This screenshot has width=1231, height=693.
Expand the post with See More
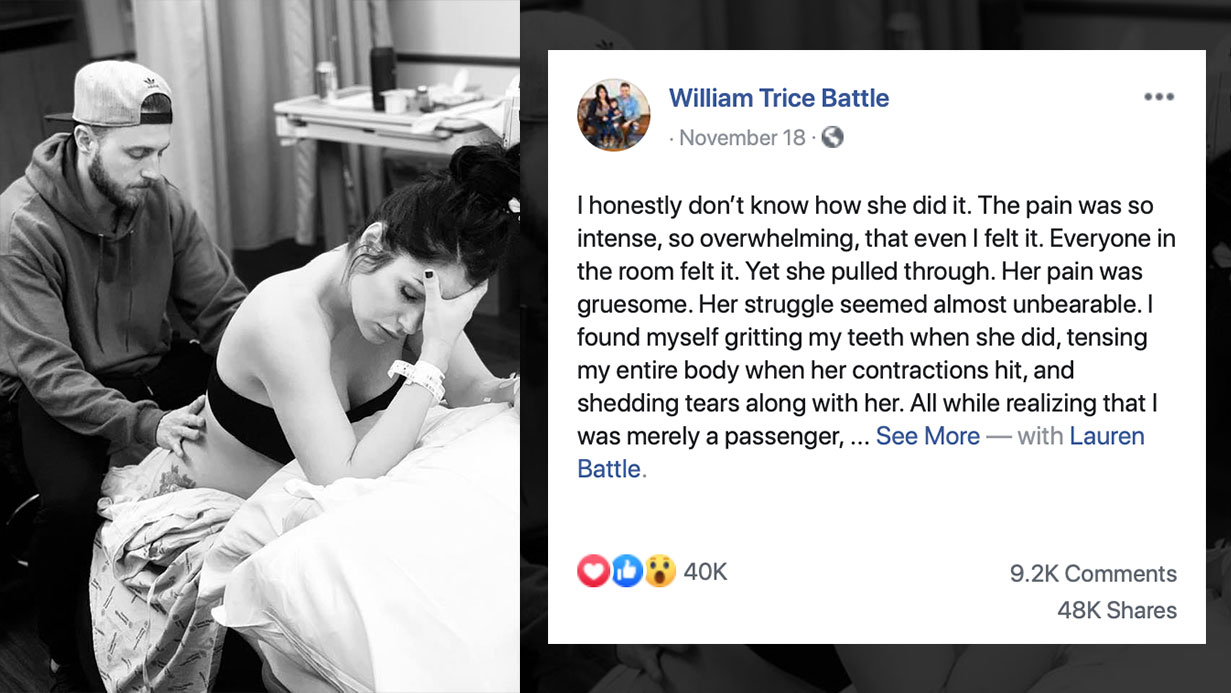(x=927, y=436)
